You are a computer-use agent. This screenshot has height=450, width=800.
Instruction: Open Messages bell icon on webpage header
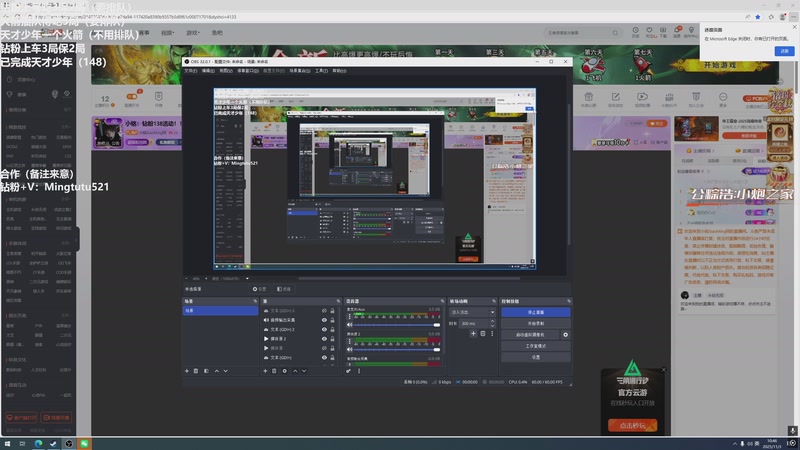click(x=678, y=32)
